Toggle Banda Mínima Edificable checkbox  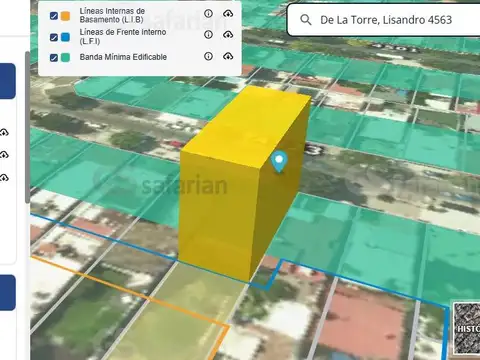[54, 58]
